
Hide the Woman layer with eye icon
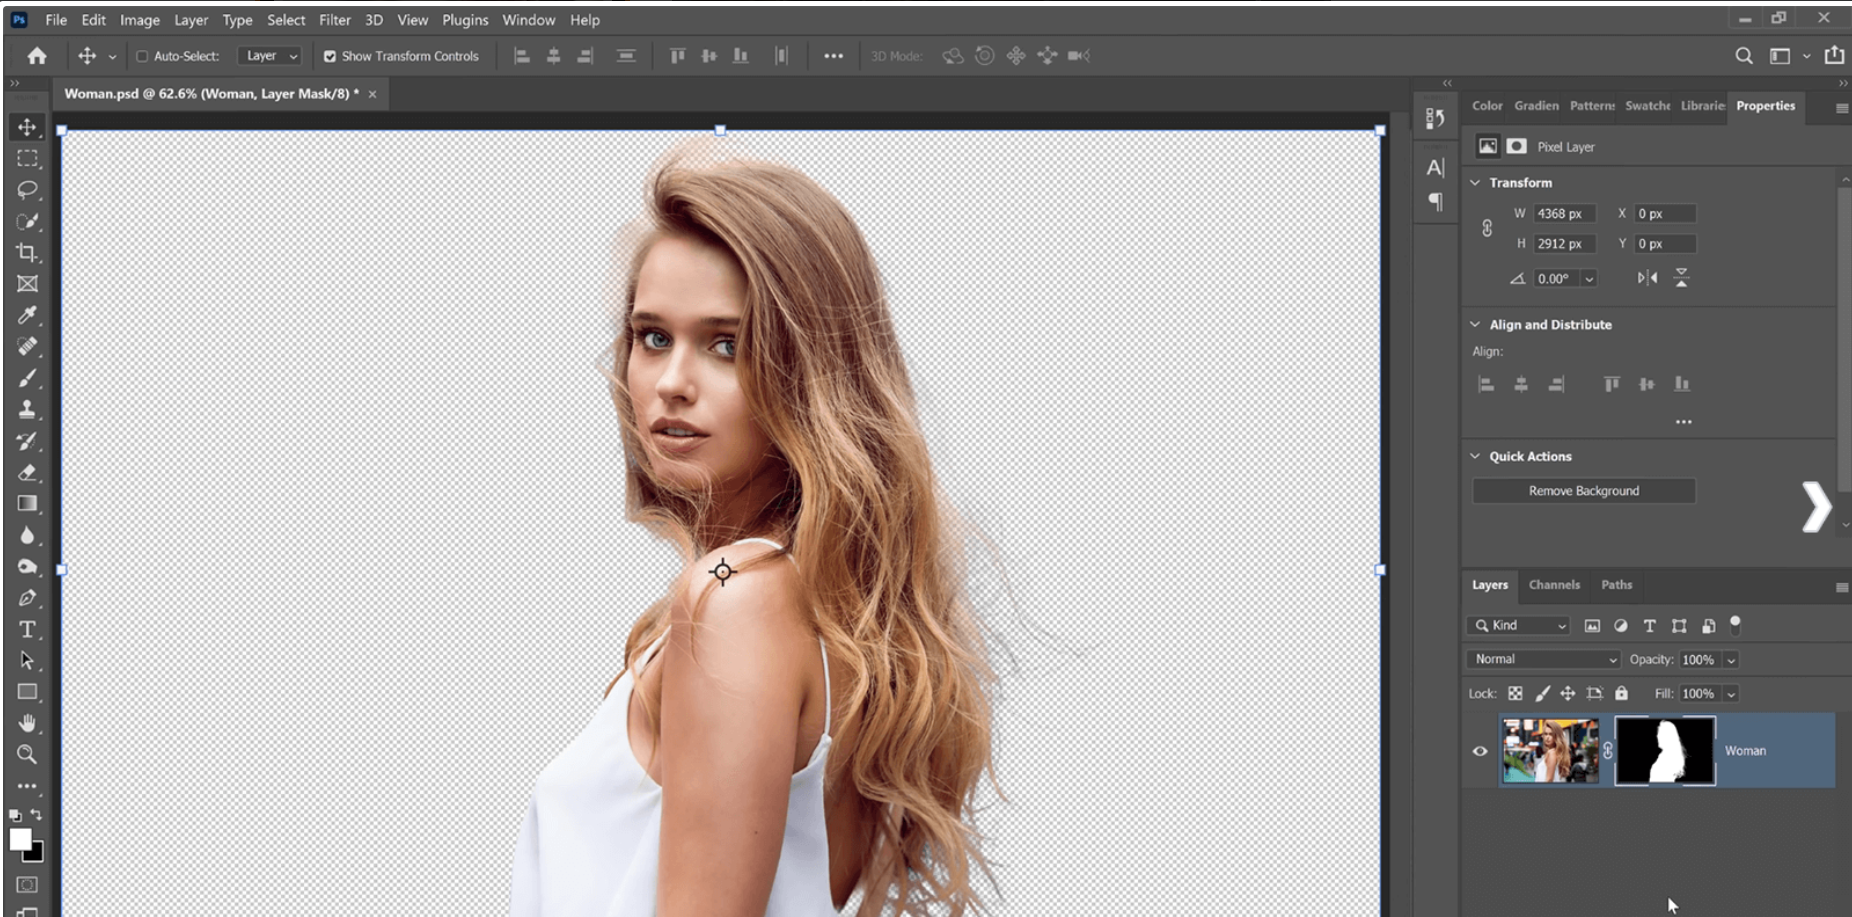click(x=1480, y=751)
